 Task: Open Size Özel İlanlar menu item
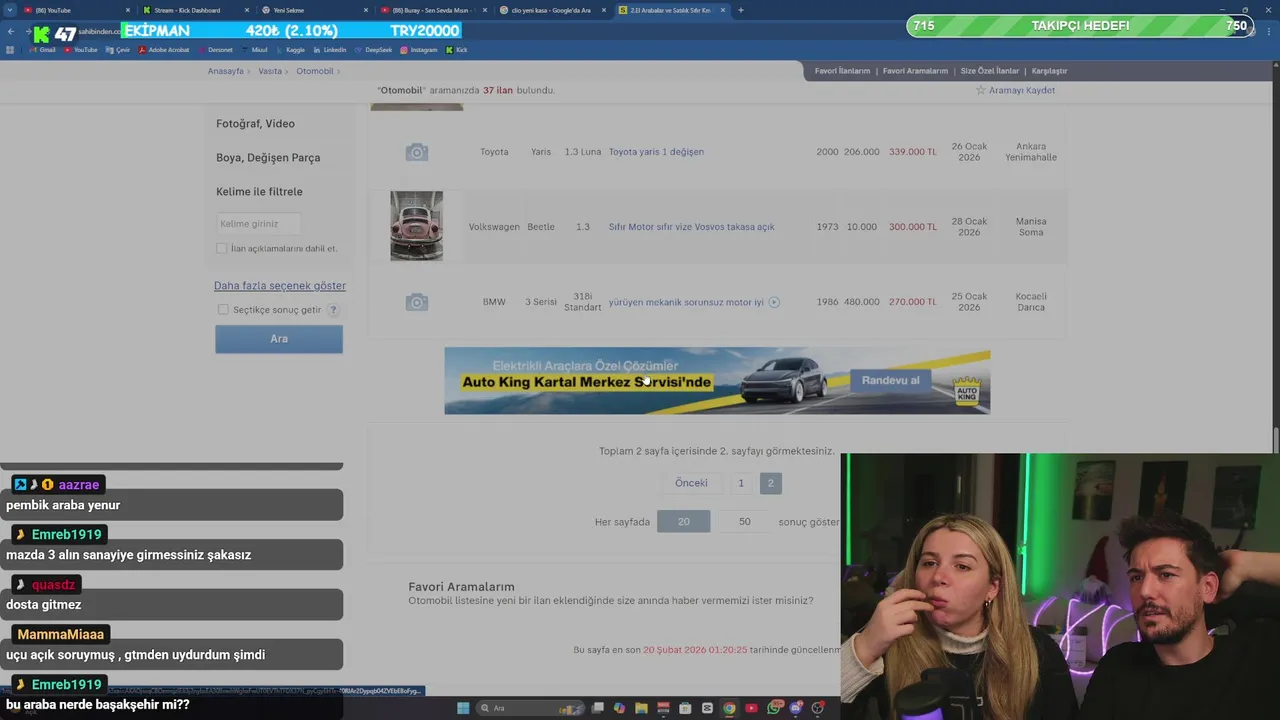click(990, 71)
